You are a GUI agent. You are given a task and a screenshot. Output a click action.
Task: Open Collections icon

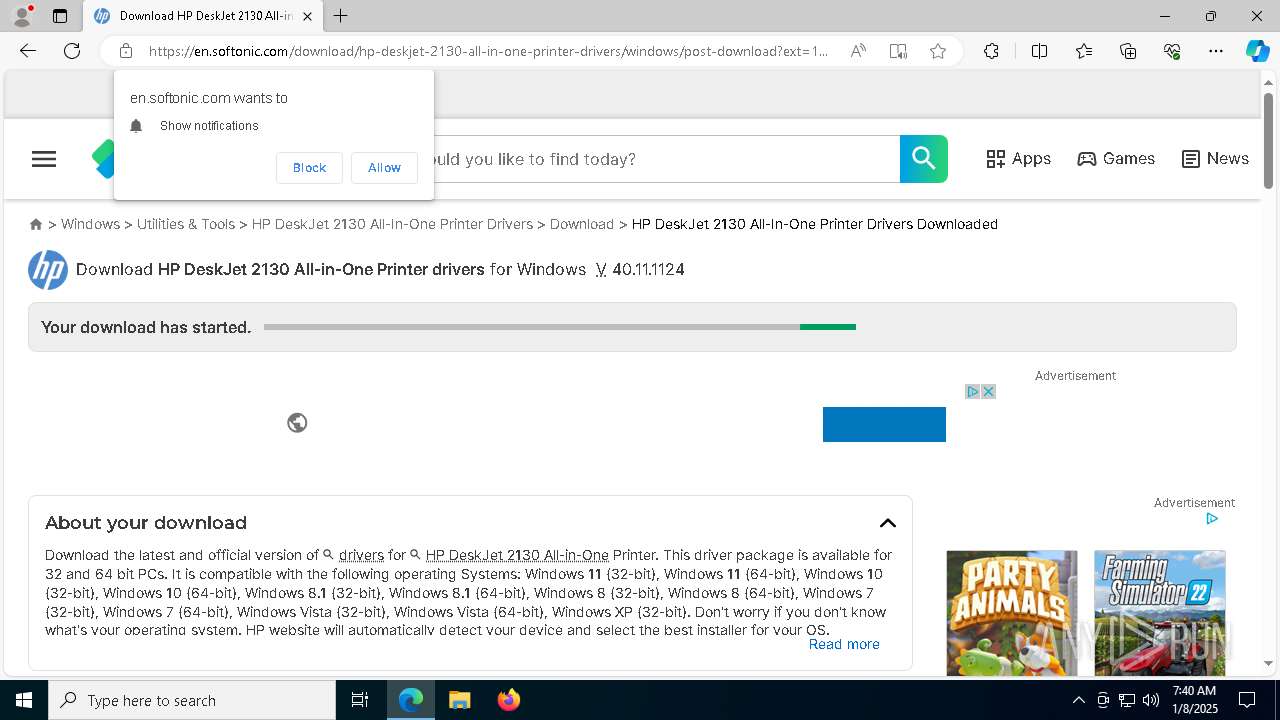(1128, 51)
